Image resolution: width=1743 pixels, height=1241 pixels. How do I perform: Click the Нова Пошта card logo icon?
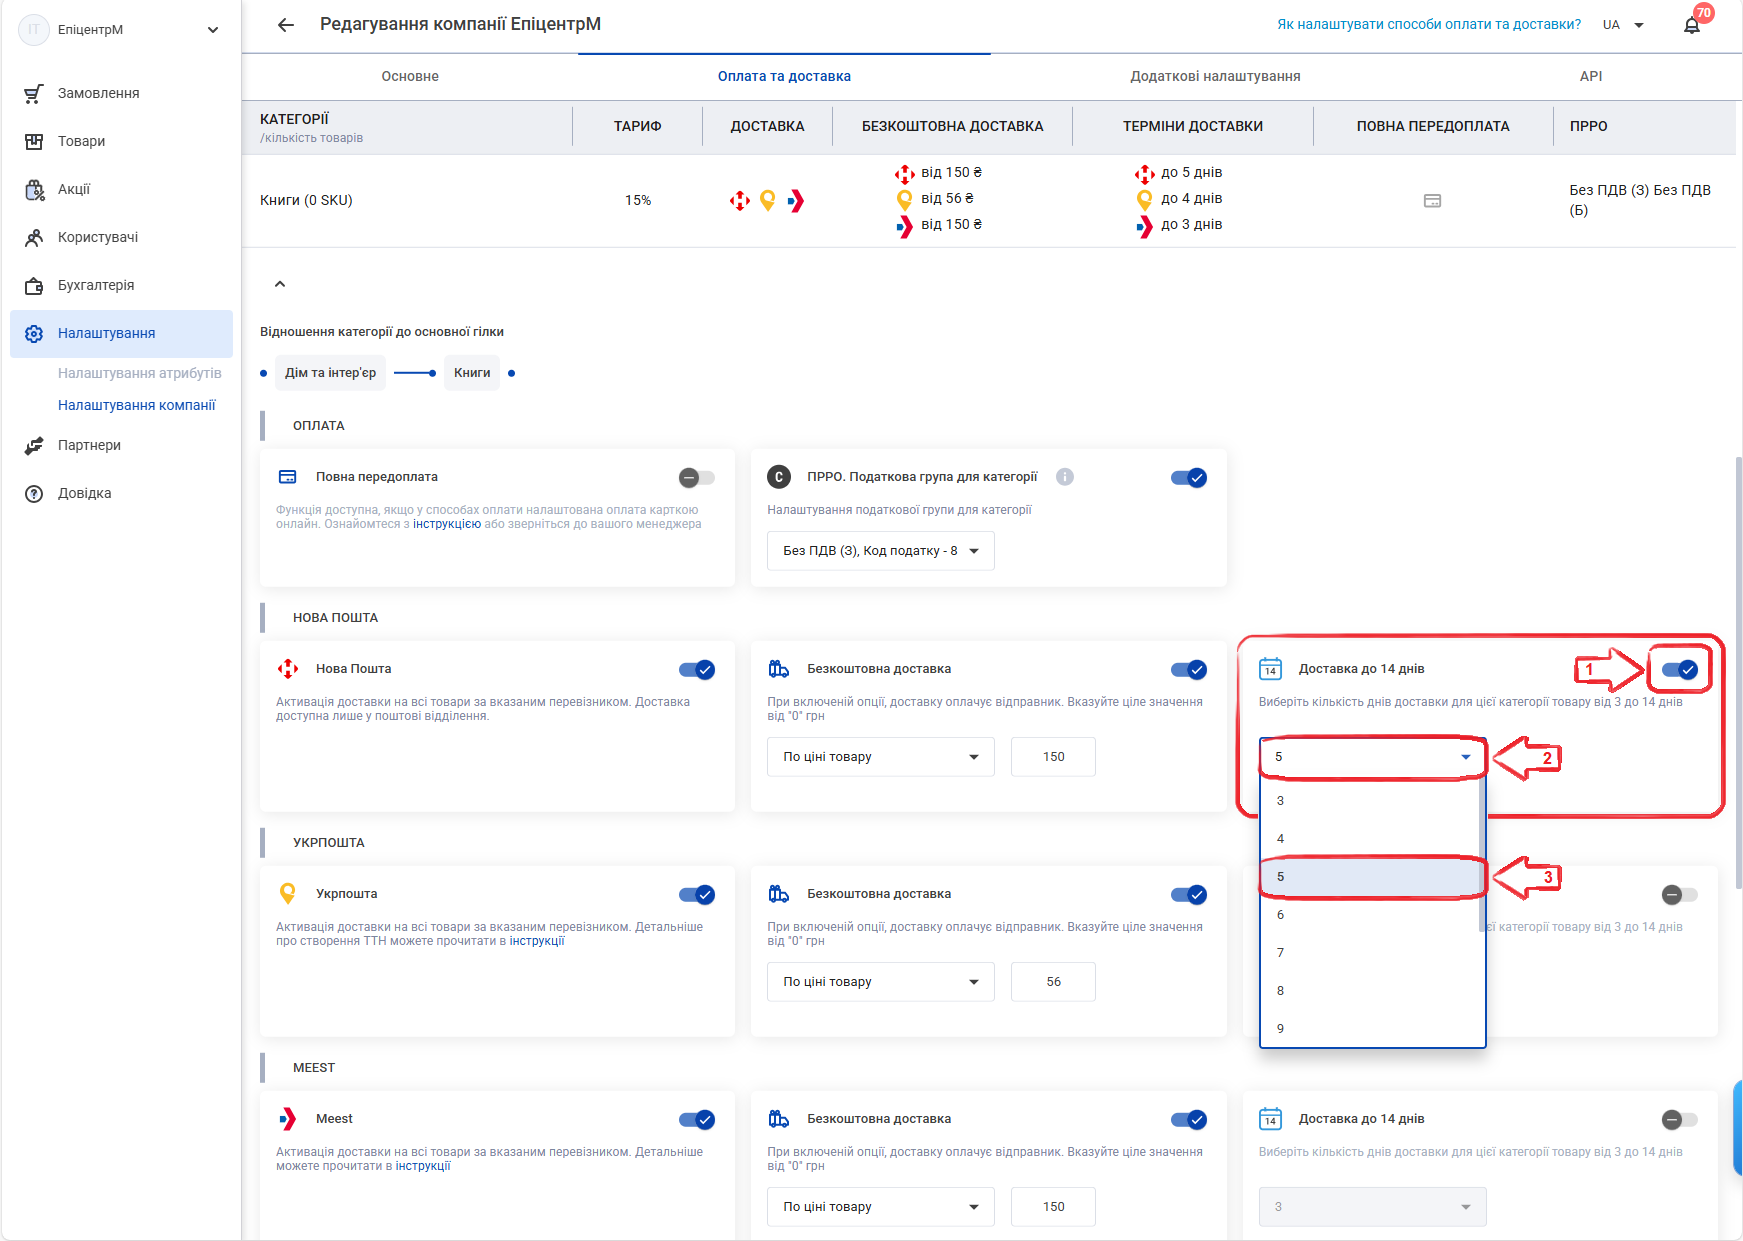point(288,669)
